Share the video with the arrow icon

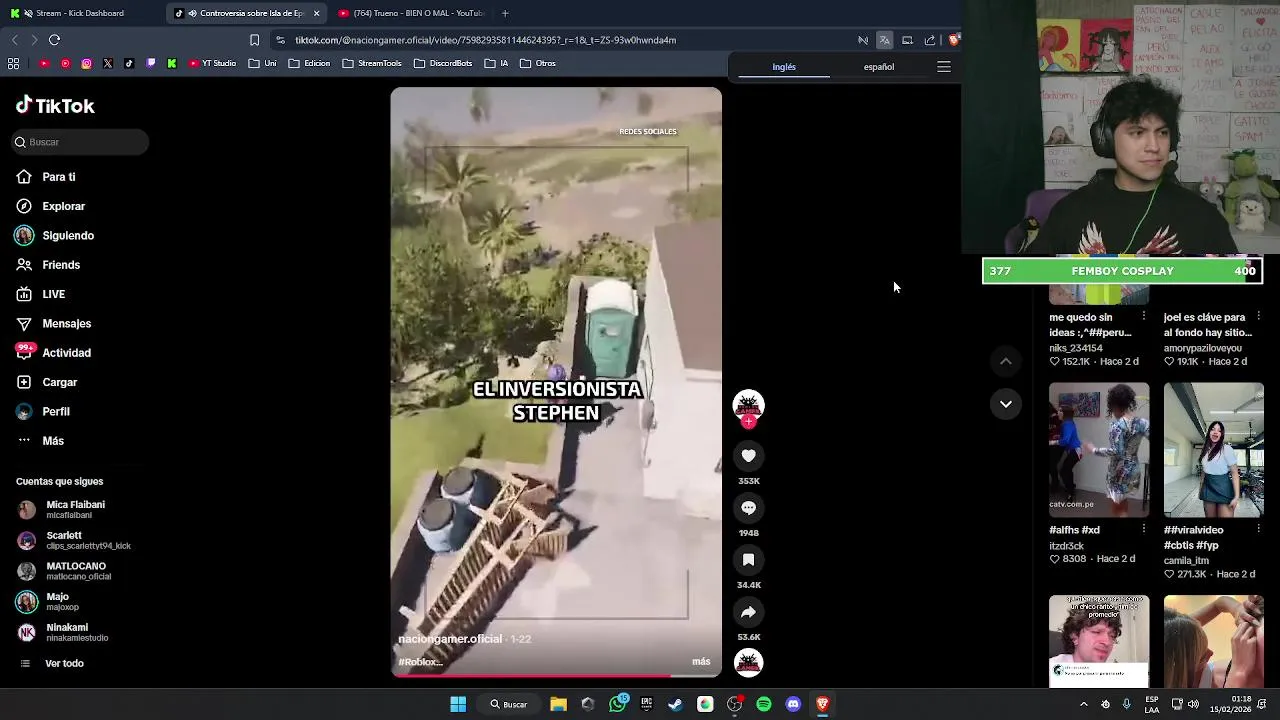pos(748,612)
